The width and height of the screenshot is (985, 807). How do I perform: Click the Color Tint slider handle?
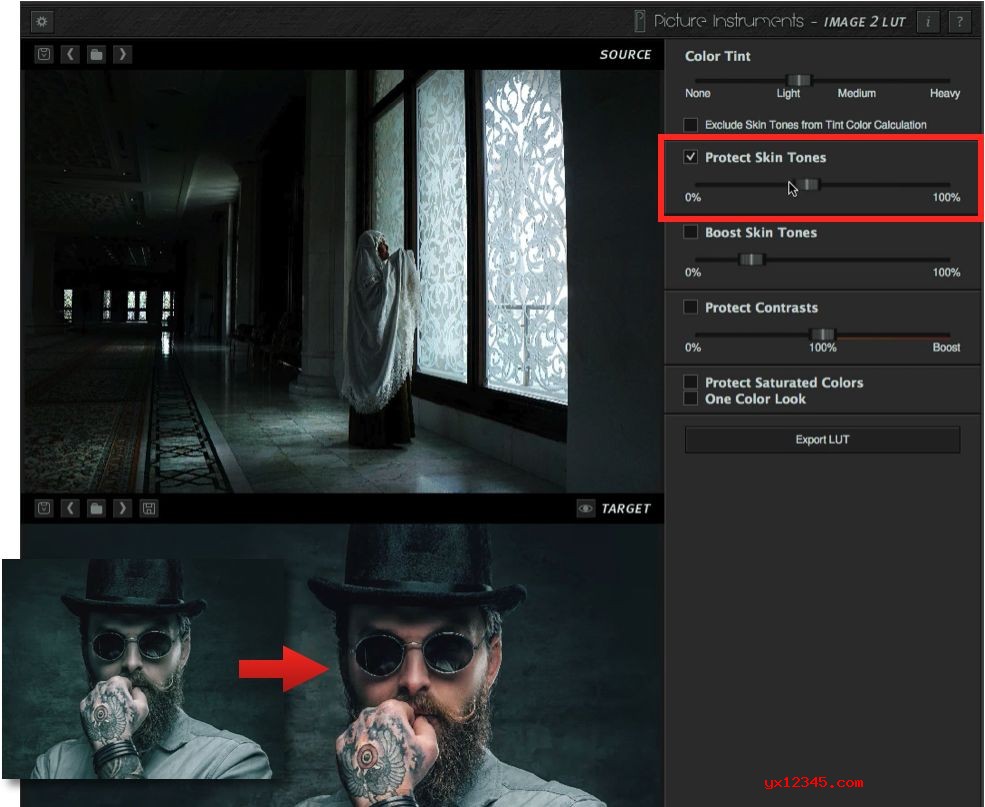tap(798, 80)
